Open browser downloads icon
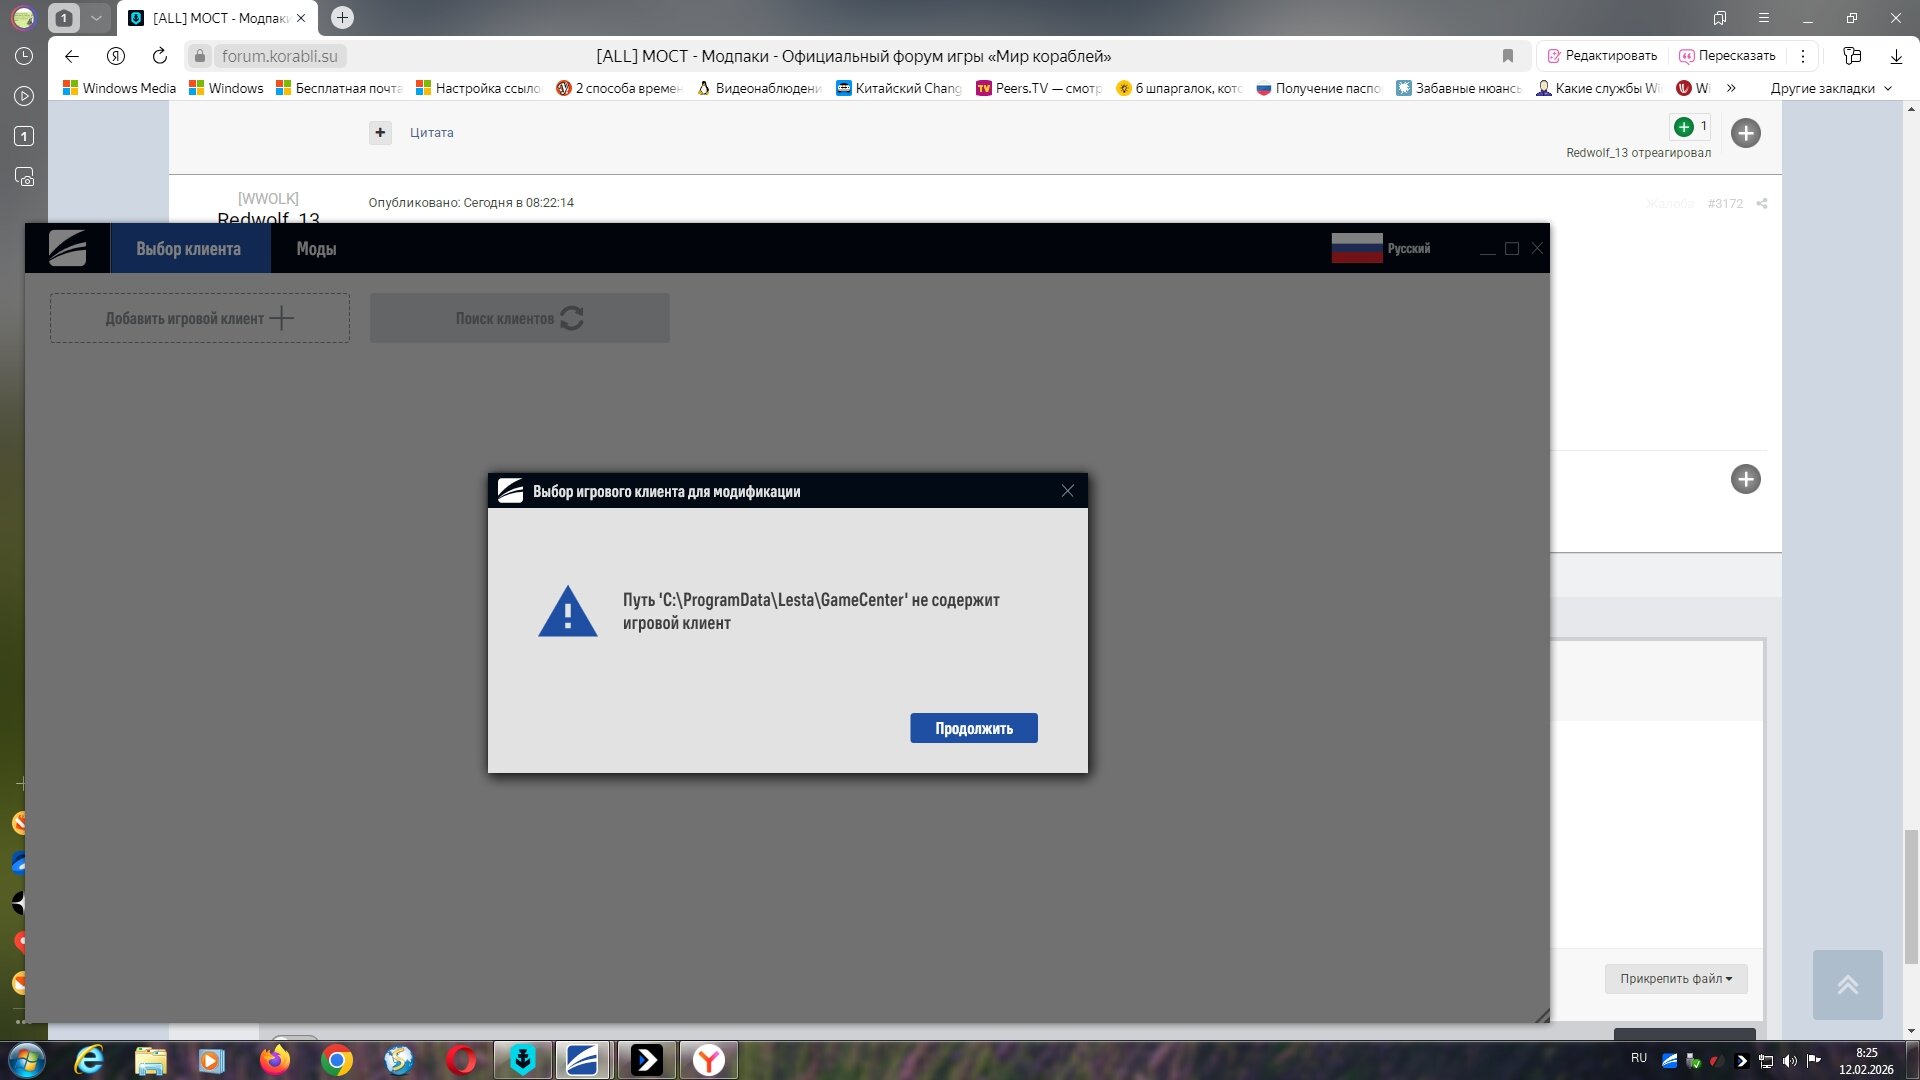 pos(1895,56)
